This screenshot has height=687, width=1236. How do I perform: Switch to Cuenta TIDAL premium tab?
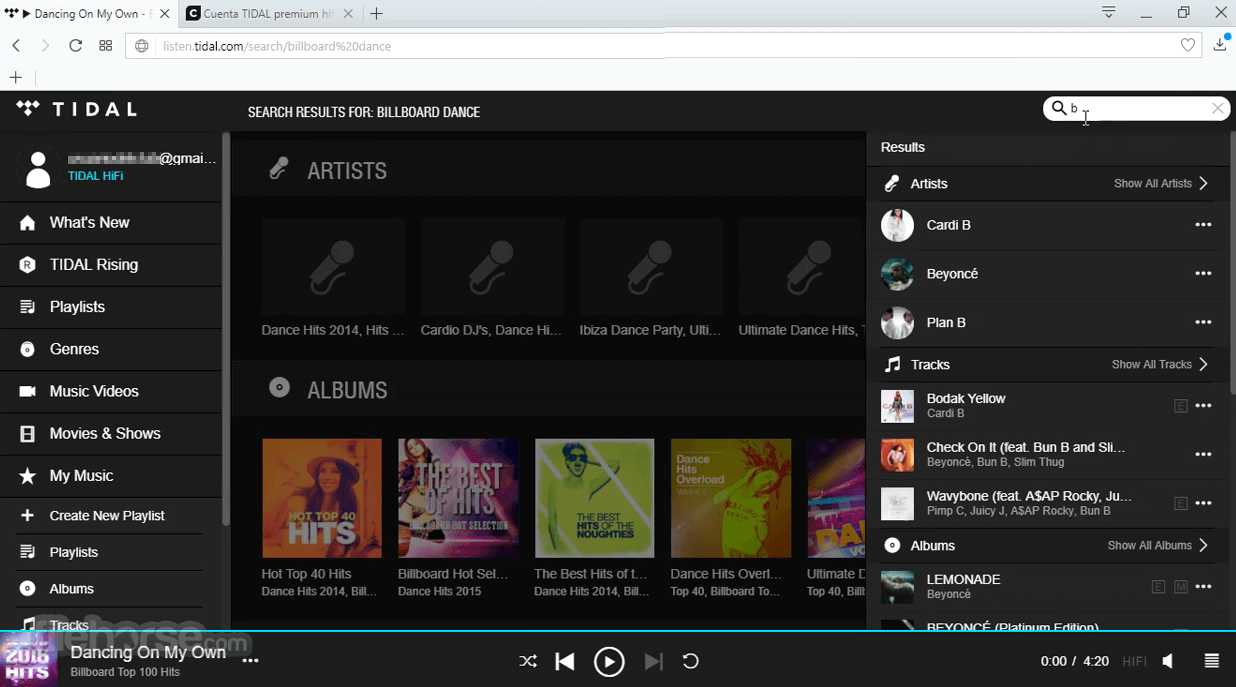pos(268,14)
